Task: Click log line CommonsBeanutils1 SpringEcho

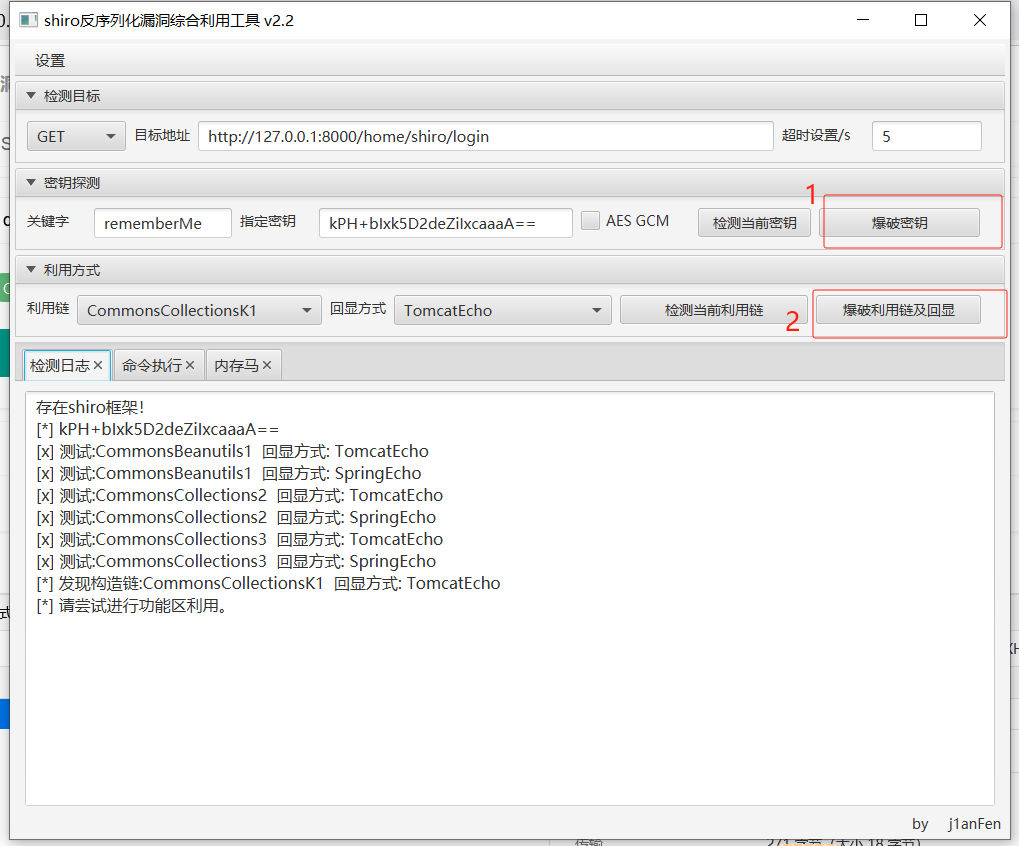Action: (x=229, y=474)
